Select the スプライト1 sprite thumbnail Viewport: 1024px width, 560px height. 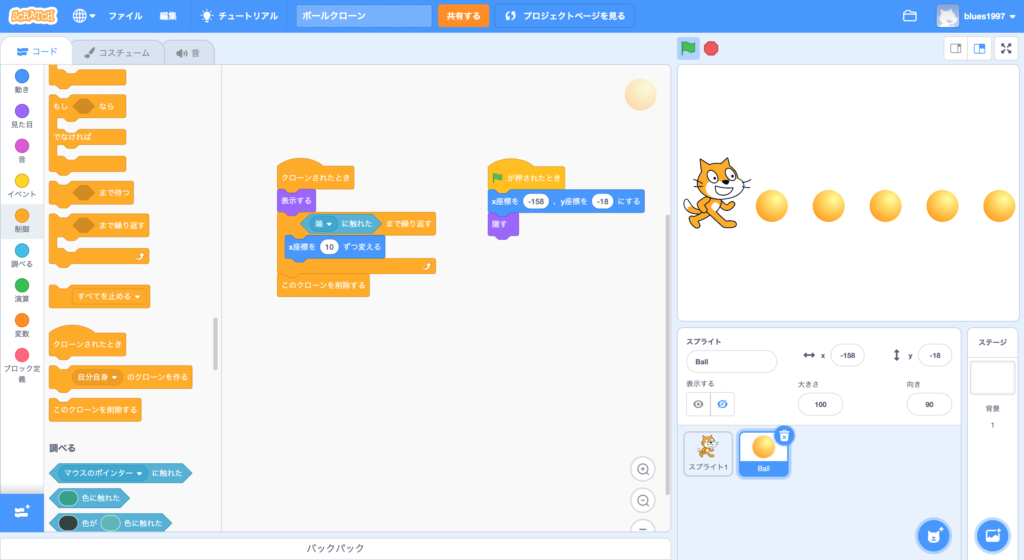[x=708, y=454]
